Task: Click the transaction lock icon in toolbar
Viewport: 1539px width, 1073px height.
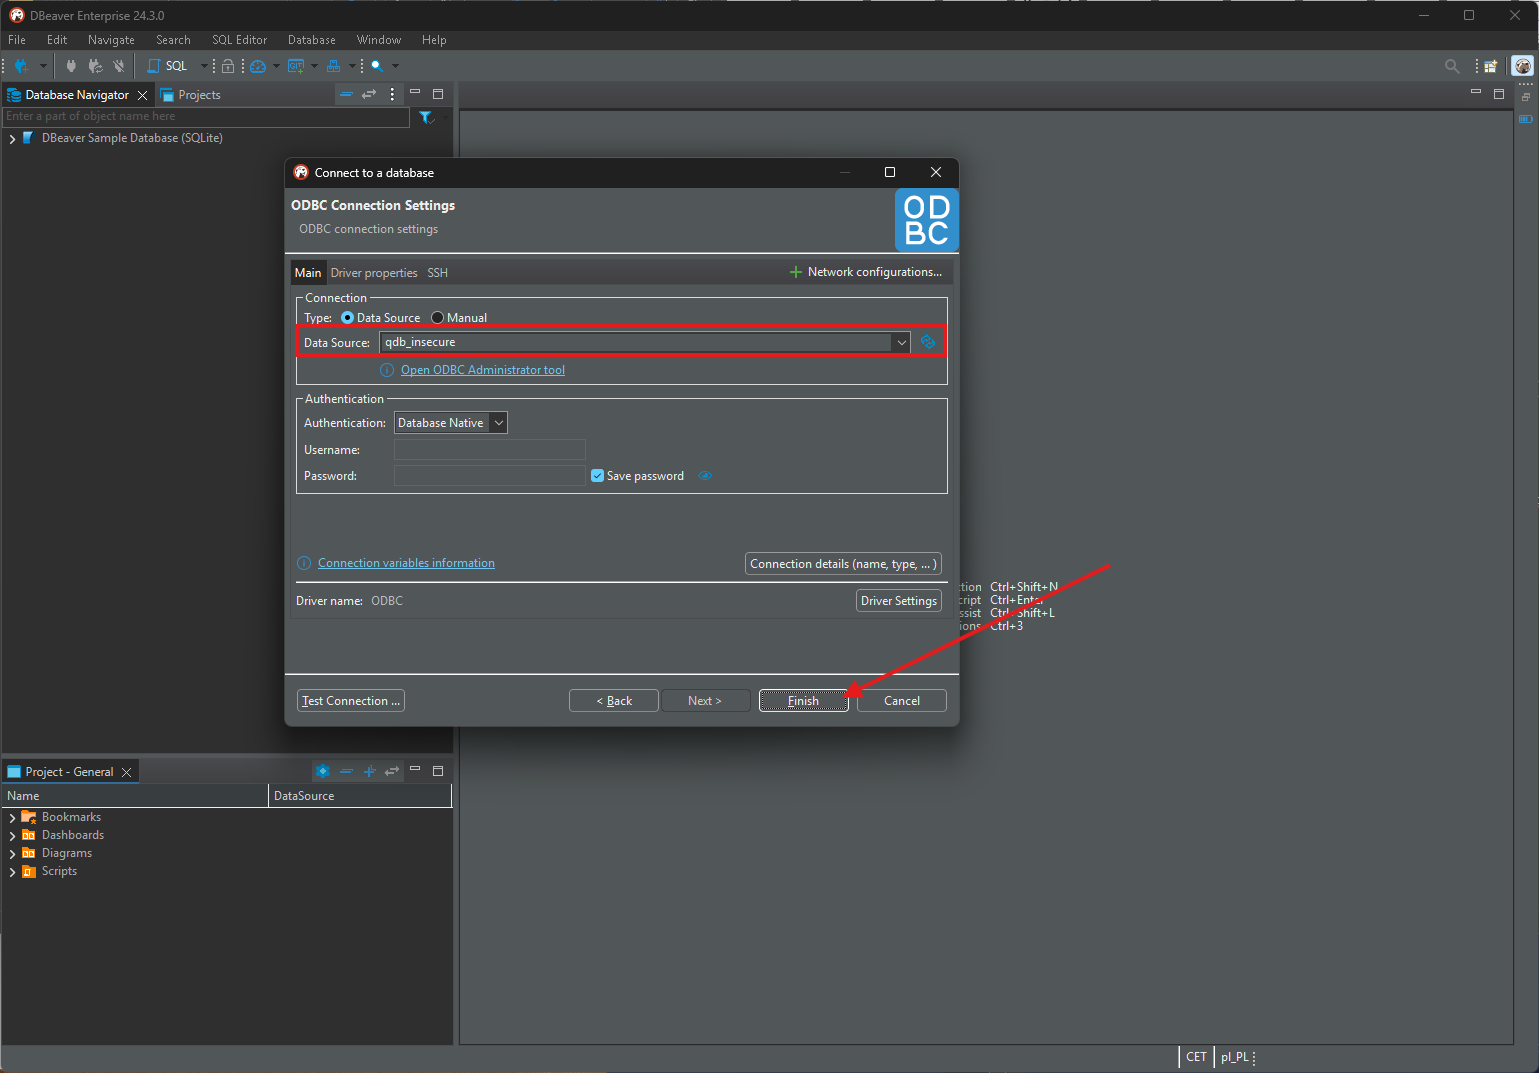Action: click(228, 66)
